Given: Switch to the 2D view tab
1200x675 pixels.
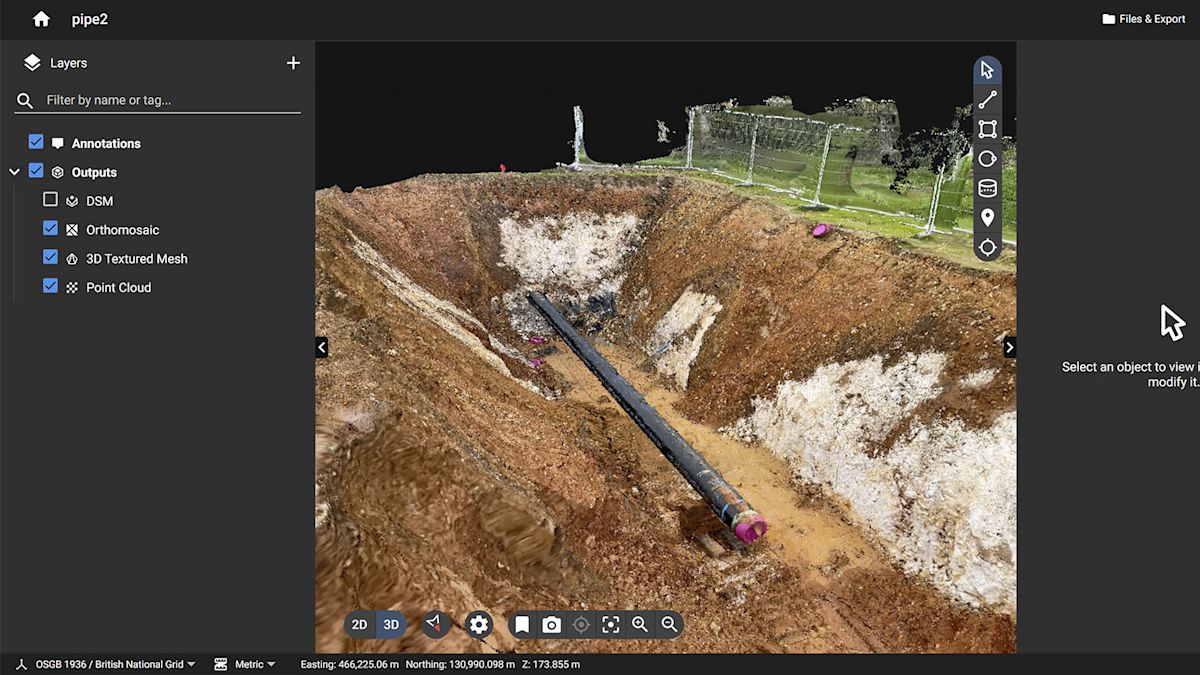Looking at the screenshot, I should tap(359, 624).
